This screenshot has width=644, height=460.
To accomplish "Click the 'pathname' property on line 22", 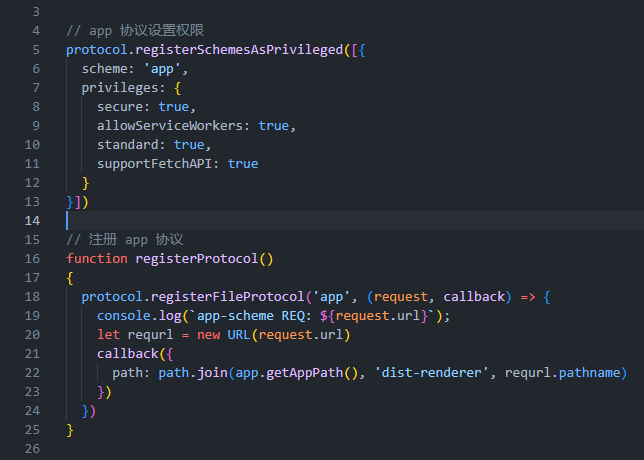I will pyautogui.click(x=589, y=373).
